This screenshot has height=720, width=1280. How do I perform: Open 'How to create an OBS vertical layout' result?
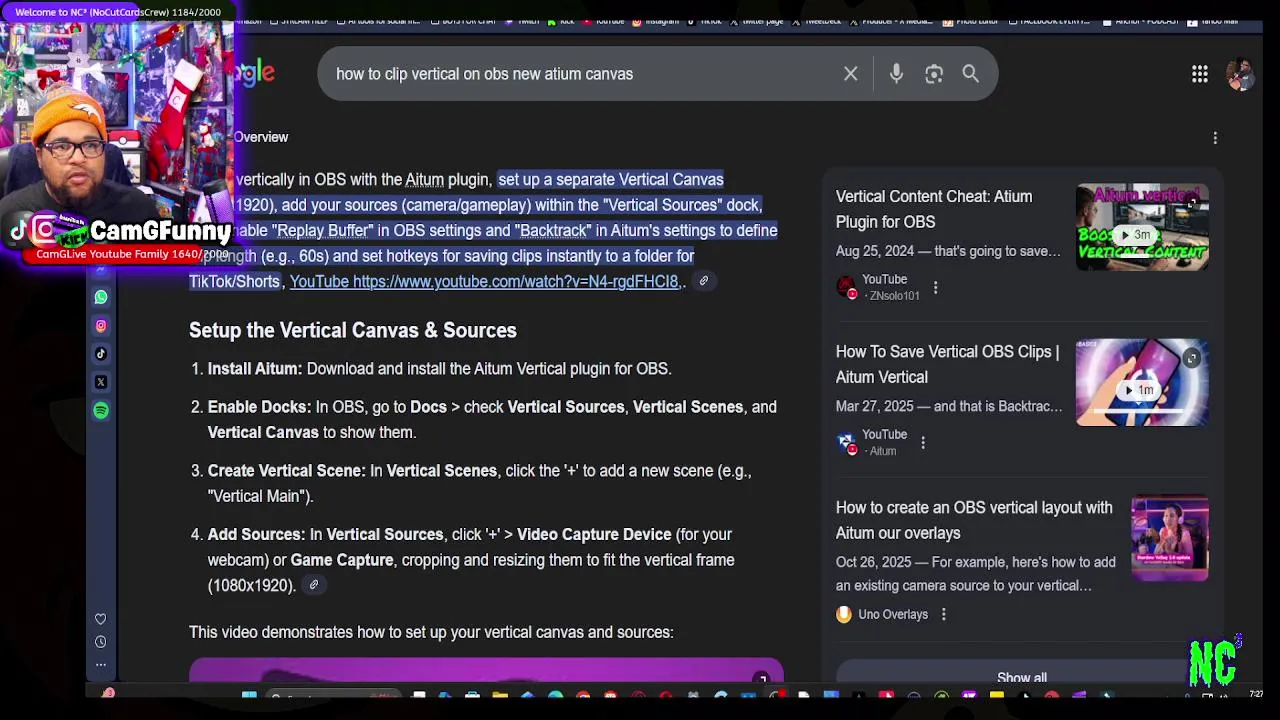pyautogui.click(x=974, y=520)
